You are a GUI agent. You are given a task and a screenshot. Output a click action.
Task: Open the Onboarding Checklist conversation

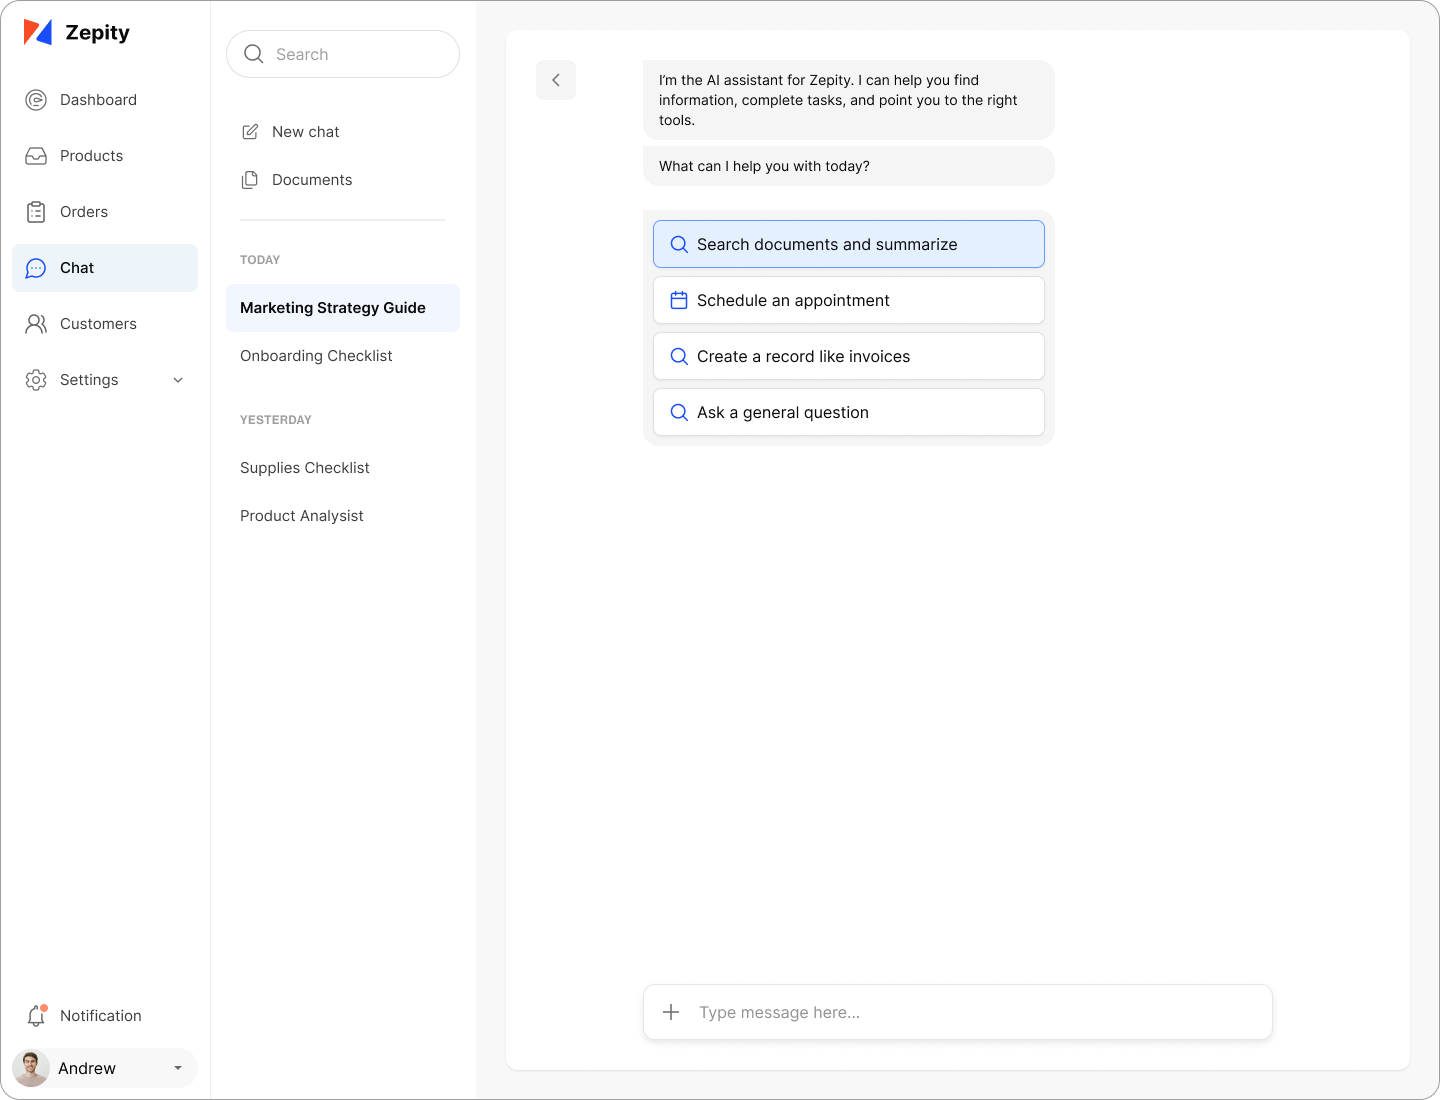point(316,356)
